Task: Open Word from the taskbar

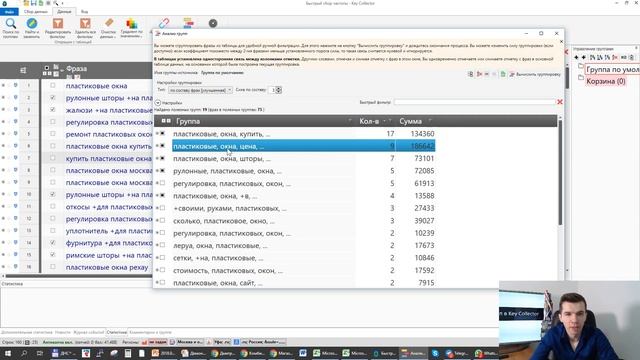Action: click(303, 353)
